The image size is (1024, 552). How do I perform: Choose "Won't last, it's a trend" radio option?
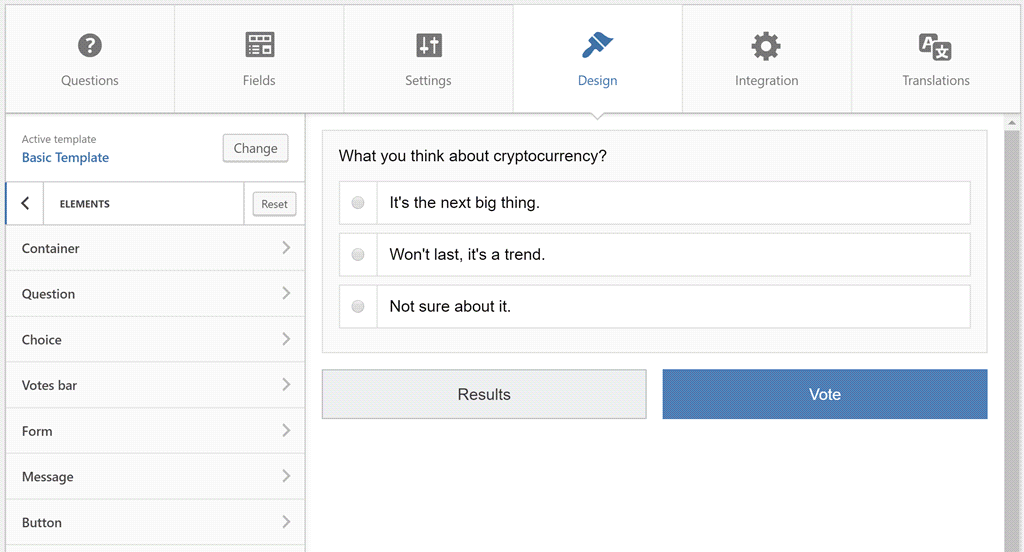pyautogui.click(x=358, y=254)
